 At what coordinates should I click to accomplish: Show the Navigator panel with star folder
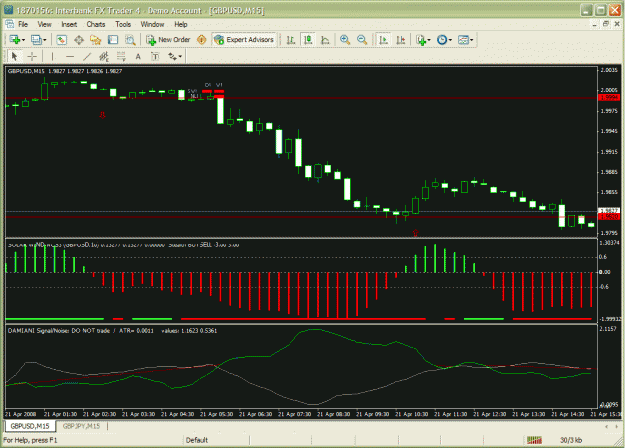point(96,40)
